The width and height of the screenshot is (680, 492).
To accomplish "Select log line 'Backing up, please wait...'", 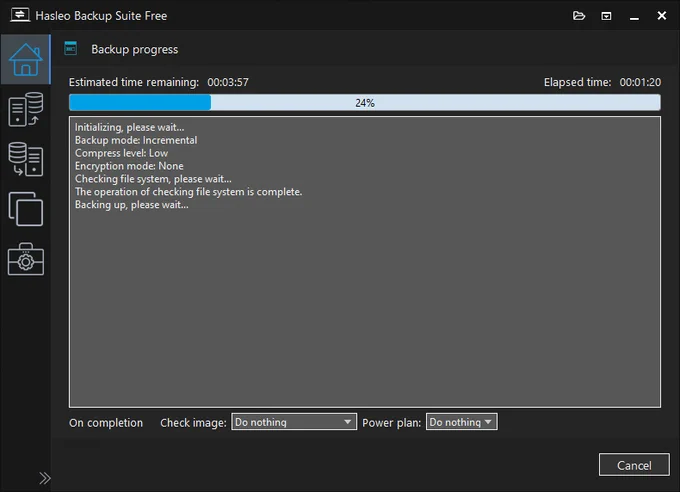I will pyautogui.click(x=132, y=205).
